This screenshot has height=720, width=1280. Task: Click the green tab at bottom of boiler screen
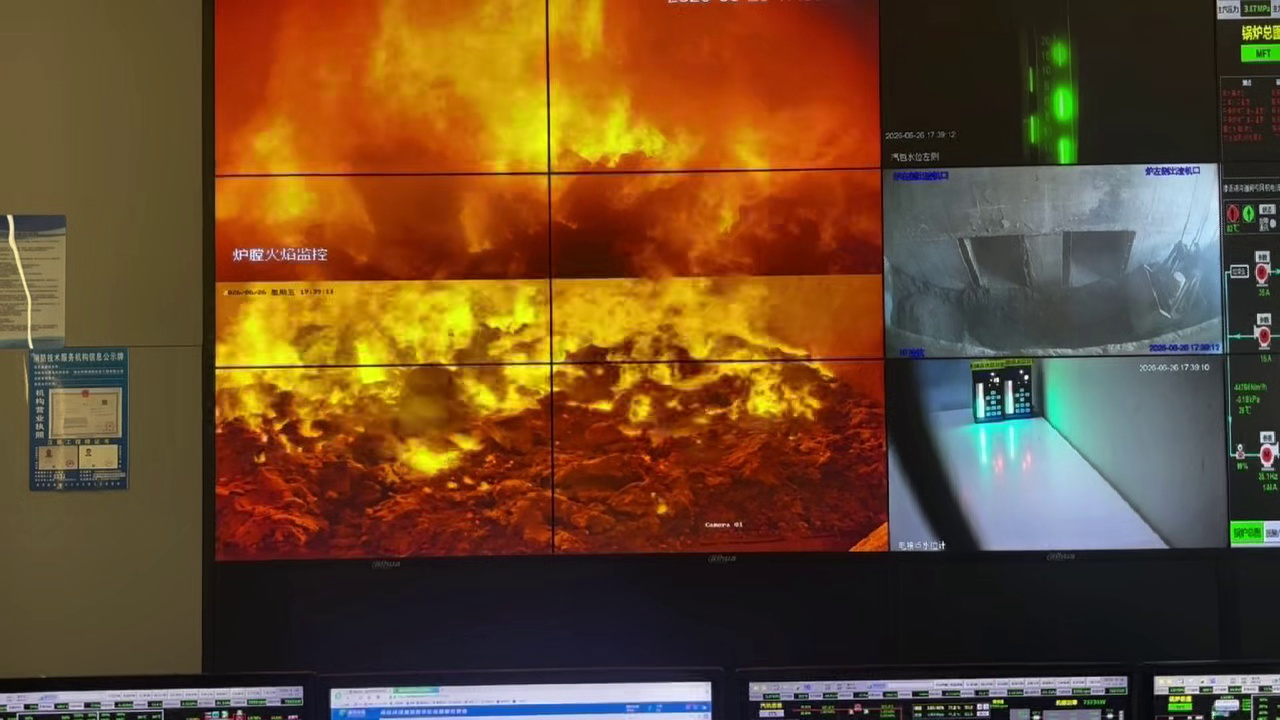(x=1247, y=533)
